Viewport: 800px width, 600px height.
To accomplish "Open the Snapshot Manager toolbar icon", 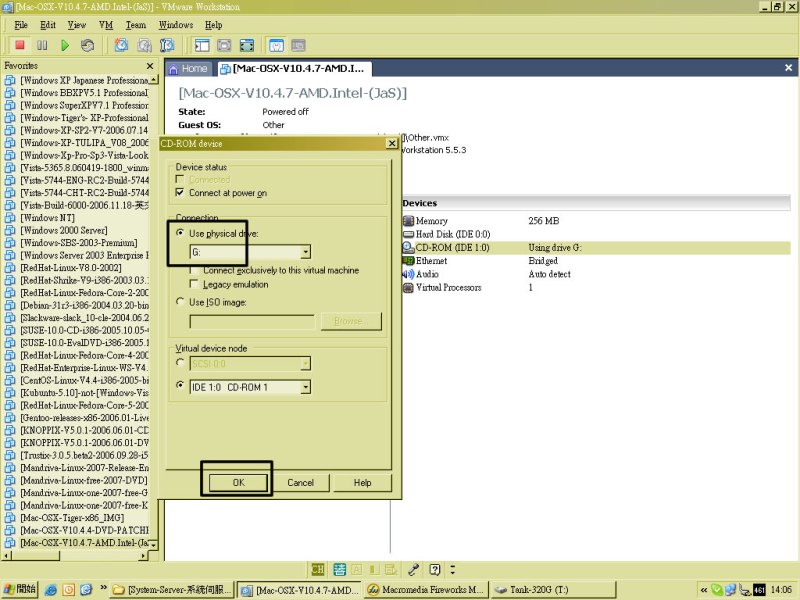I will point(167,45).
